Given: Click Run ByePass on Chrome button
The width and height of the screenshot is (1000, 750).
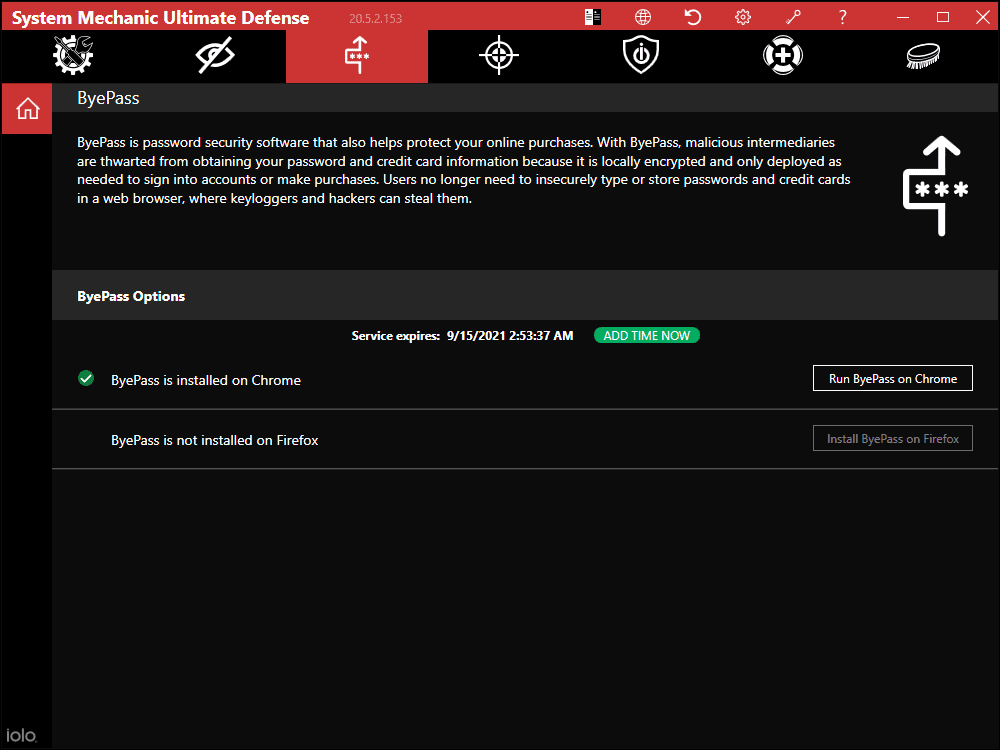Looking at the screenshot, I should click(892, 379).
